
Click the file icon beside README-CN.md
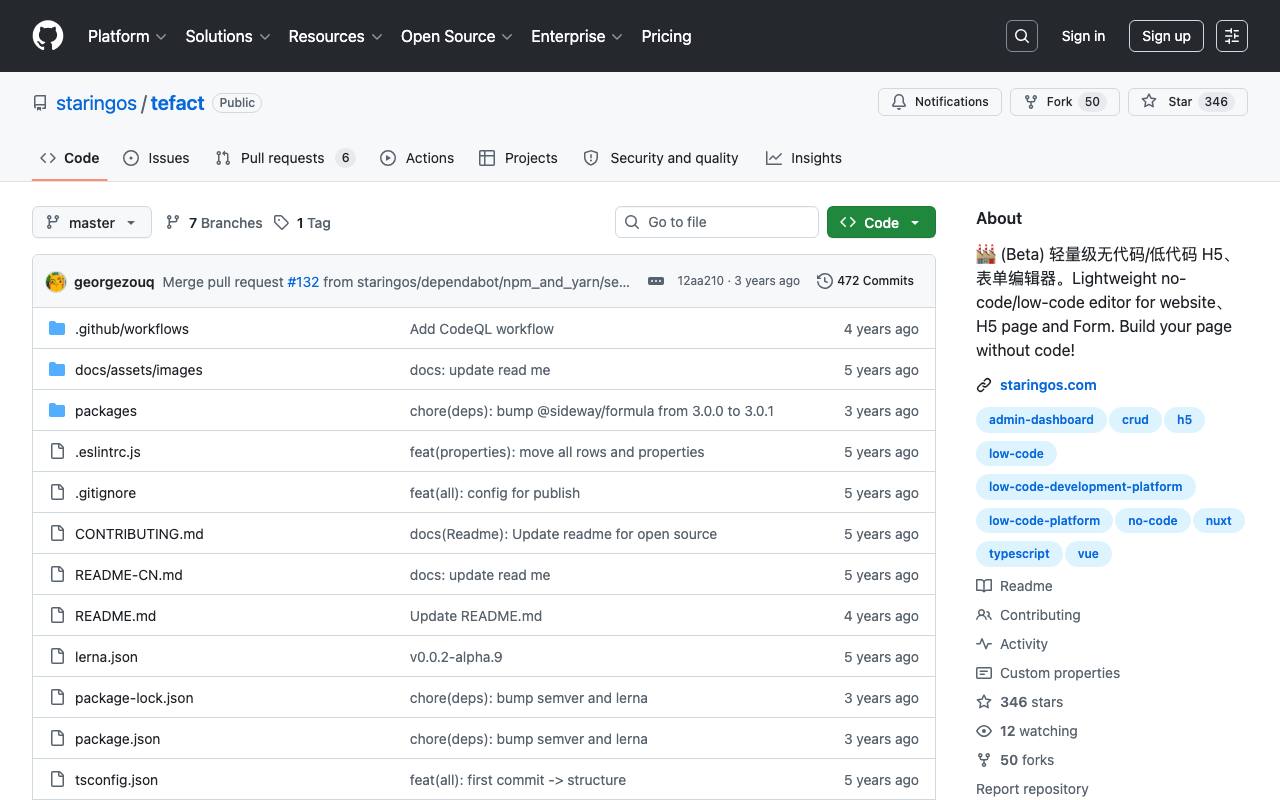point(57,575)
